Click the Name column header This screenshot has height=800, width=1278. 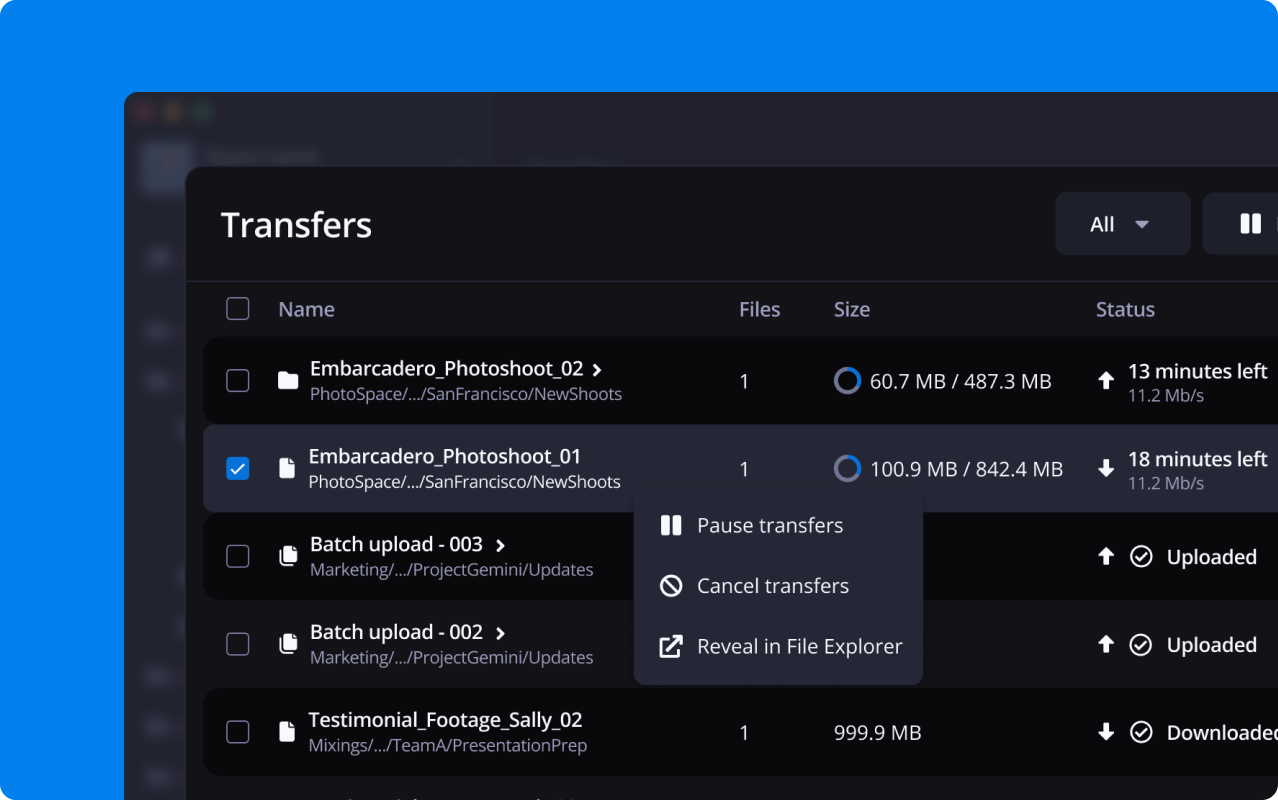click(306, 309)
